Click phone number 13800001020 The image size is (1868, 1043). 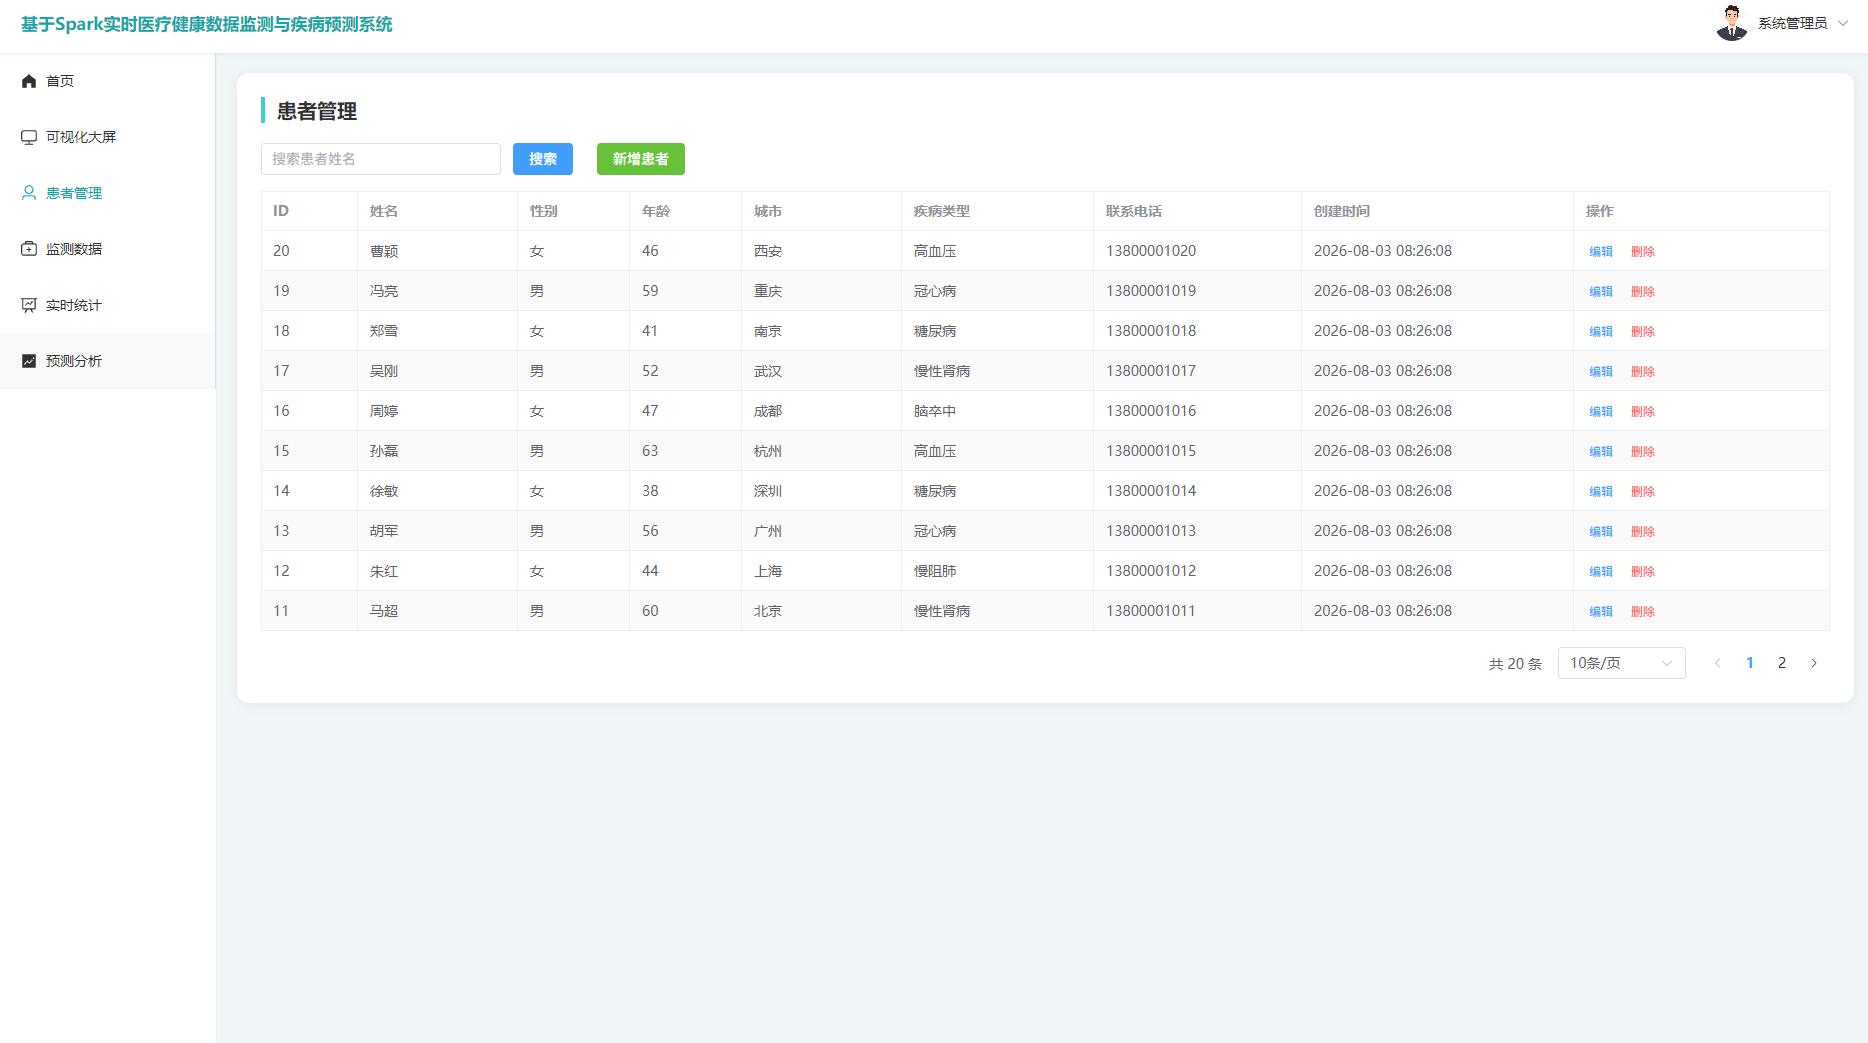(x=1151, y=251)
